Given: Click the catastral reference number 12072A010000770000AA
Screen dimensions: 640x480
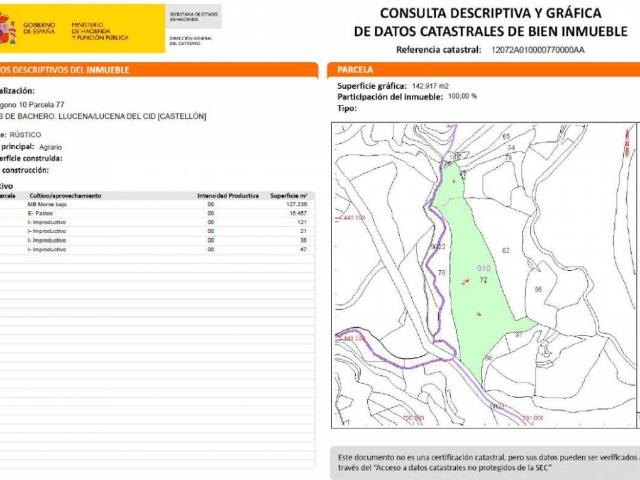Looking at the screenshot, I should (541, 49).
